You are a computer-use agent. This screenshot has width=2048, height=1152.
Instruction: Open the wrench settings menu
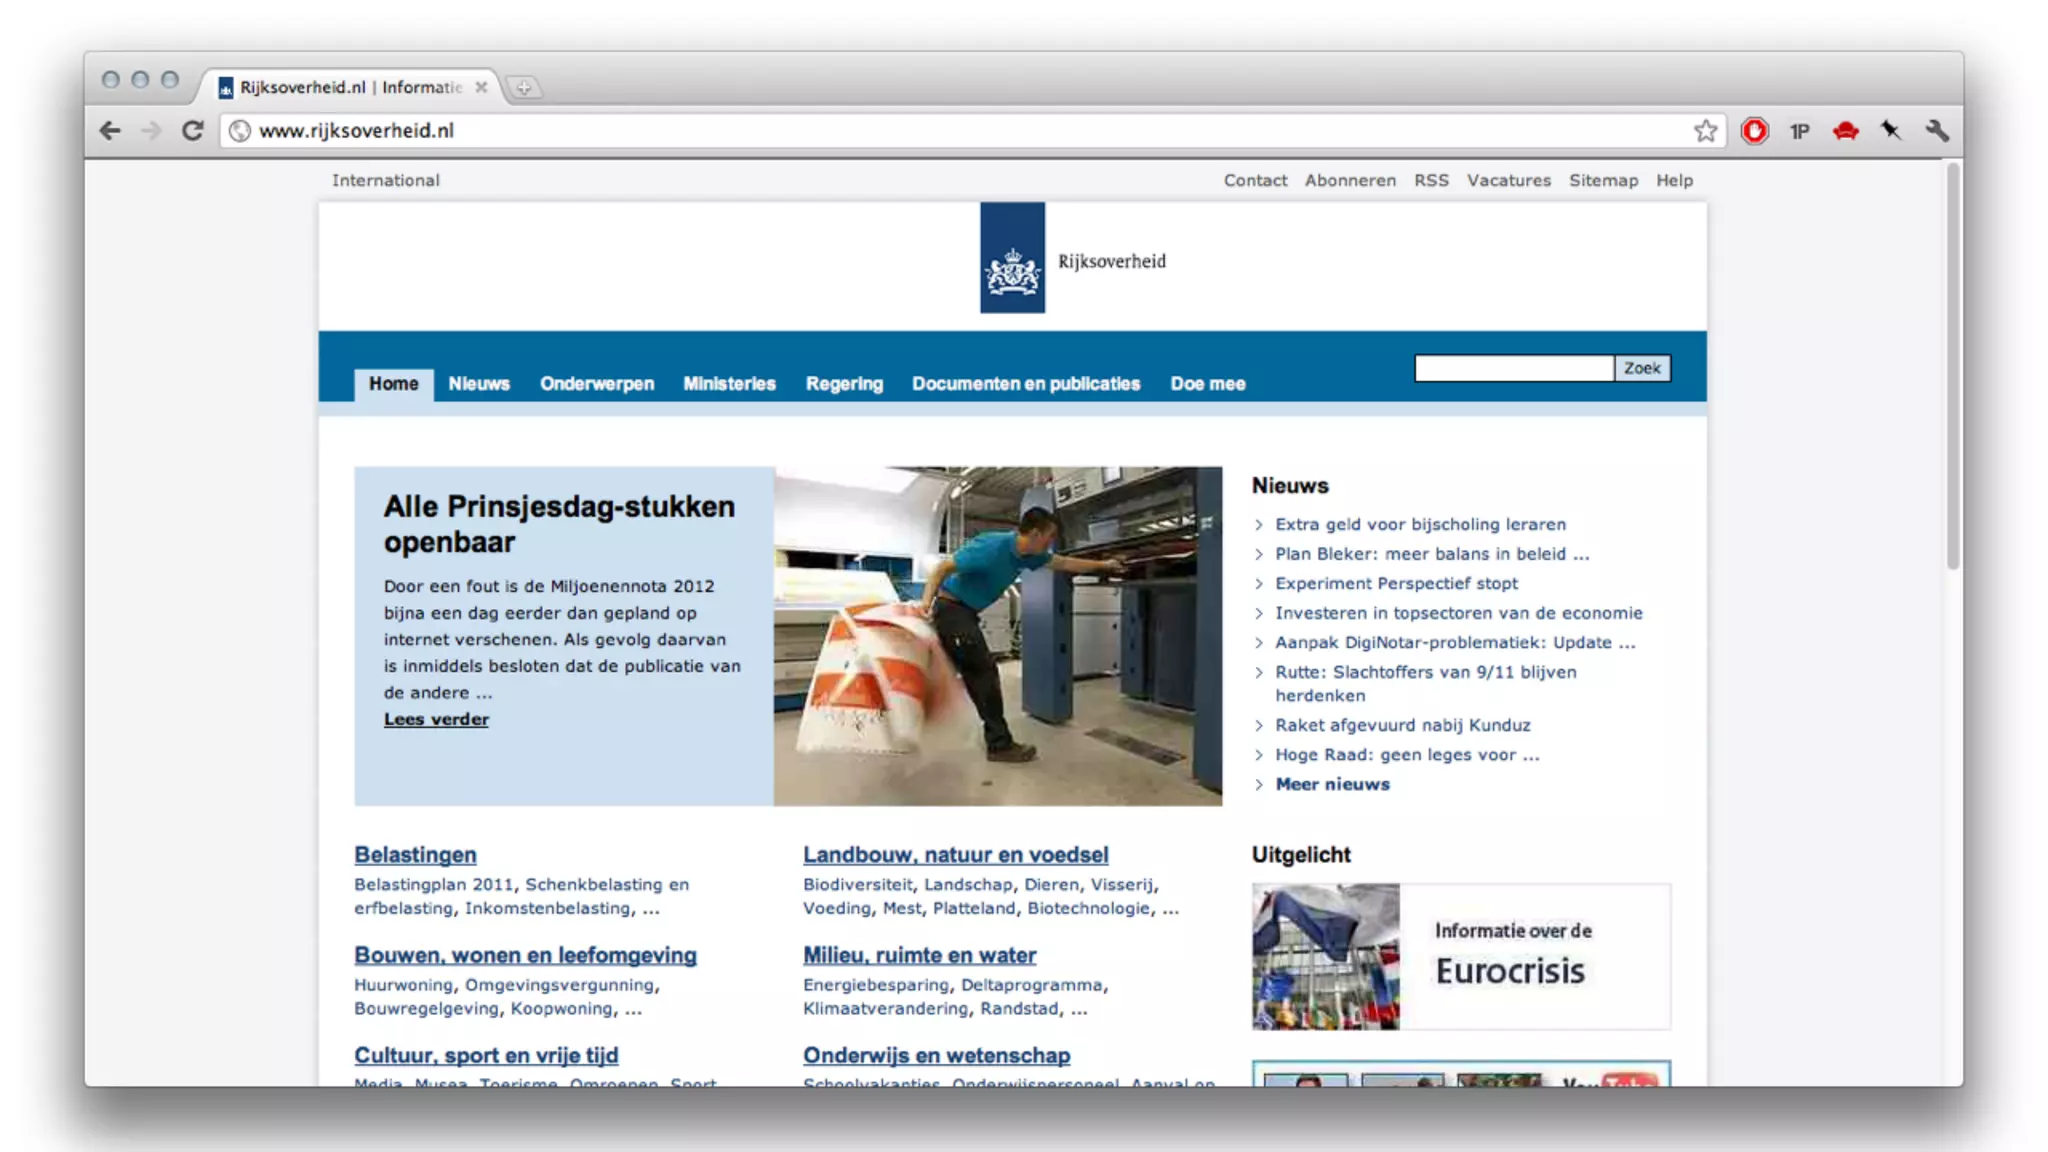(1937, 131)
